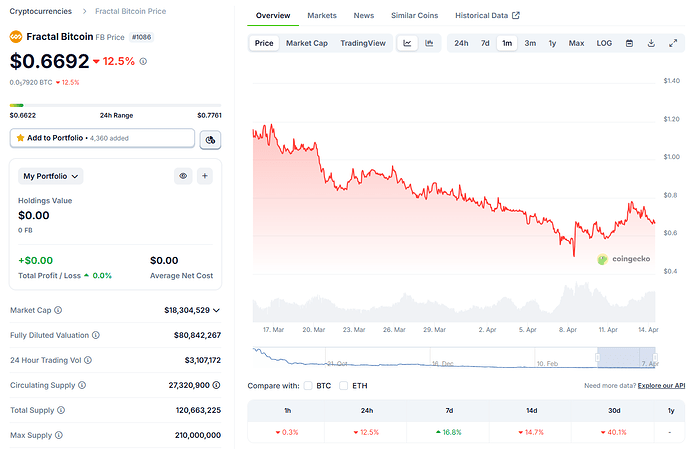This screenshot has width=690, height=449.
Task: Show Market Cap info tooltip icon
Action: click(x=58, y=310)
